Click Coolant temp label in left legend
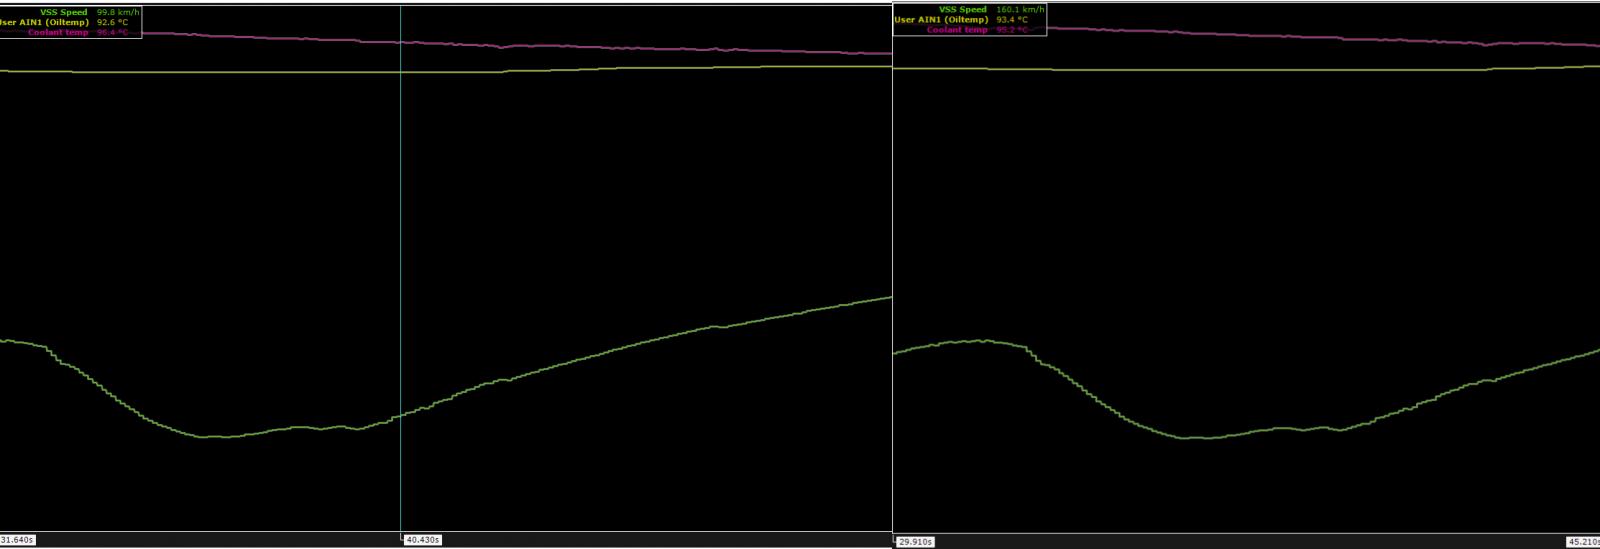 tap(58, 32)
